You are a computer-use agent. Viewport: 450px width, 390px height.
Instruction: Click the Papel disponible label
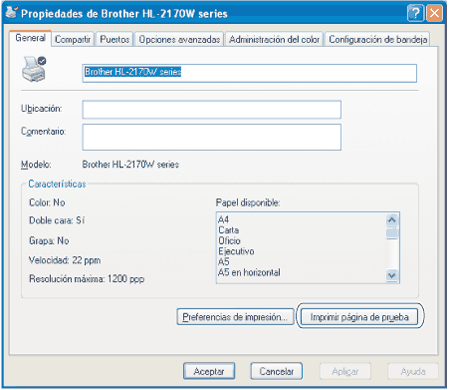[248, 202]
